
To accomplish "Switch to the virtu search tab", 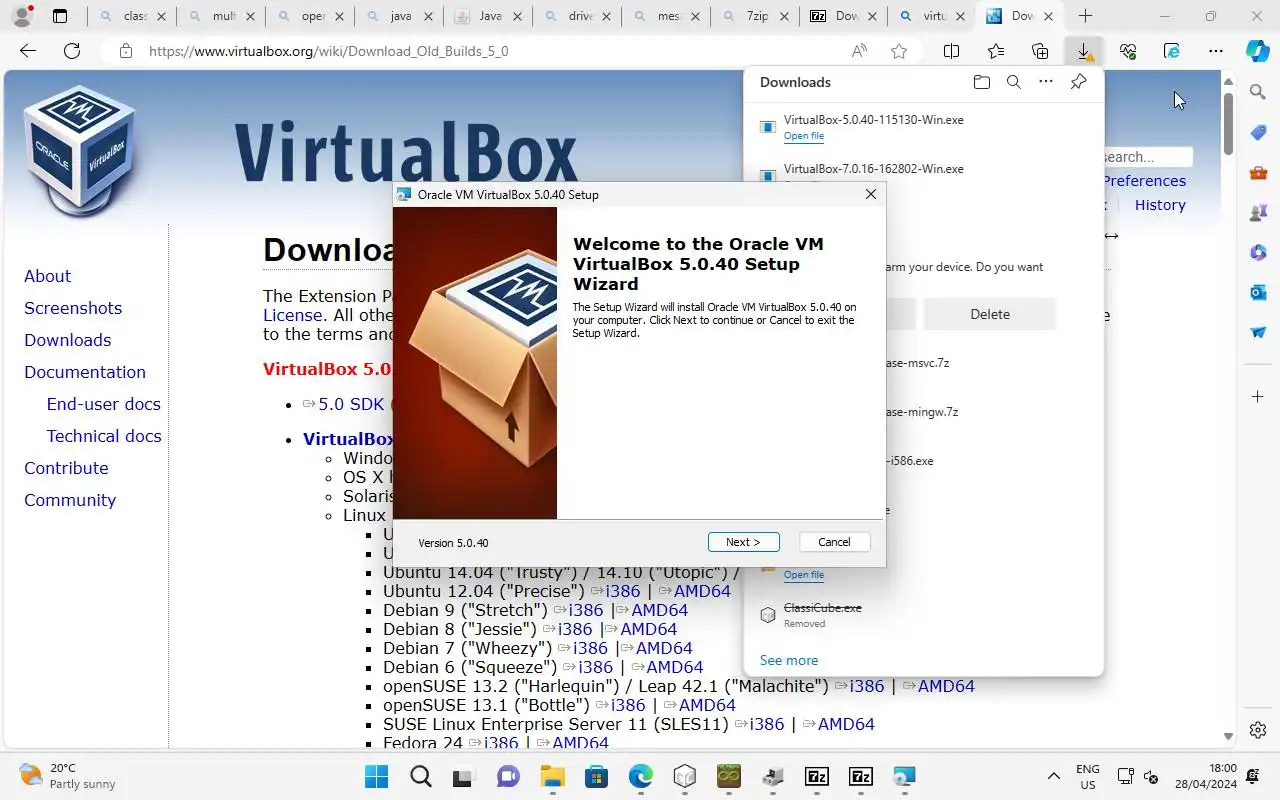I will coord(934,16).
